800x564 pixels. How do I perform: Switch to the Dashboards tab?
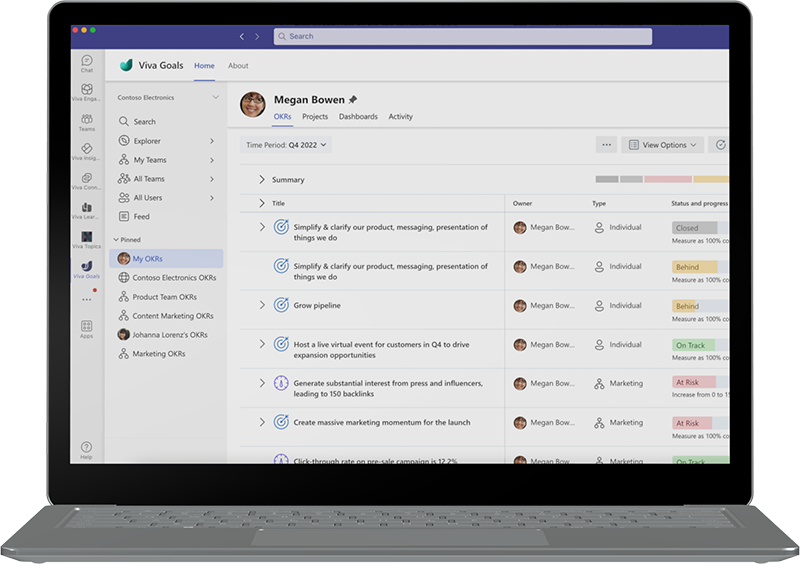tap(358, 117)
